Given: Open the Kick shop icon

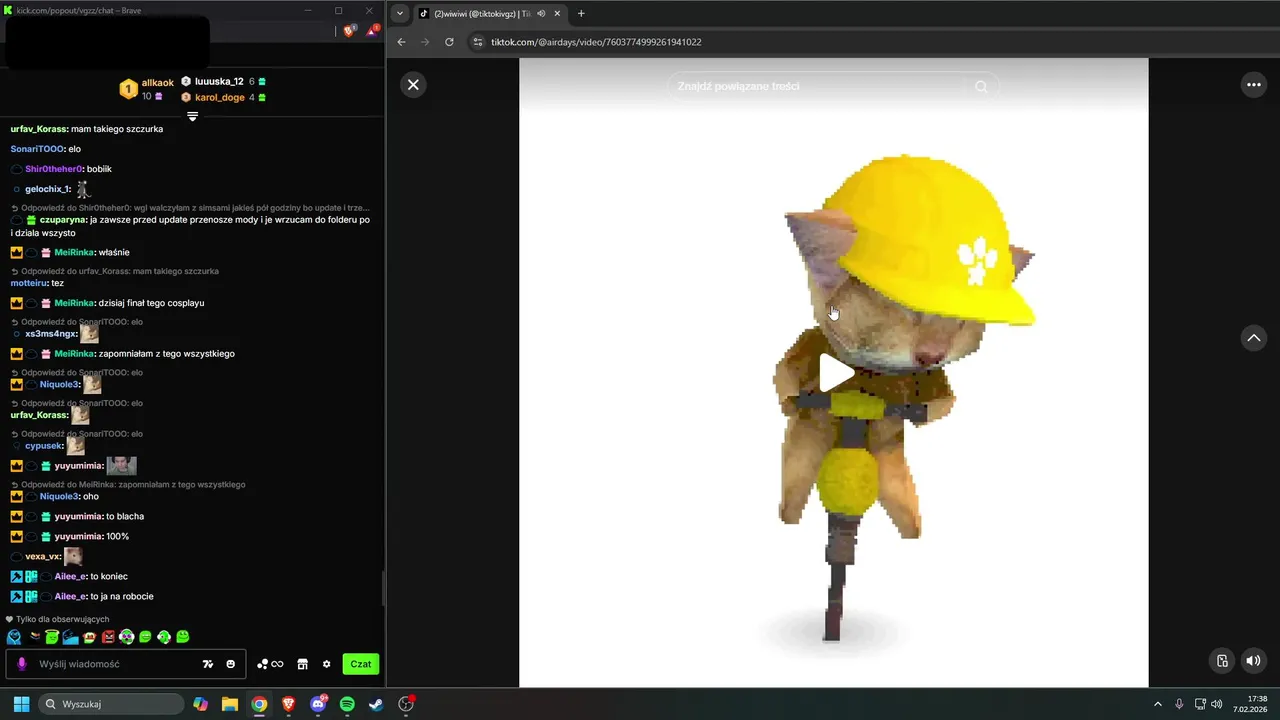Looking at the screenshot, I should pyautogui.click(x=303, y=664).
